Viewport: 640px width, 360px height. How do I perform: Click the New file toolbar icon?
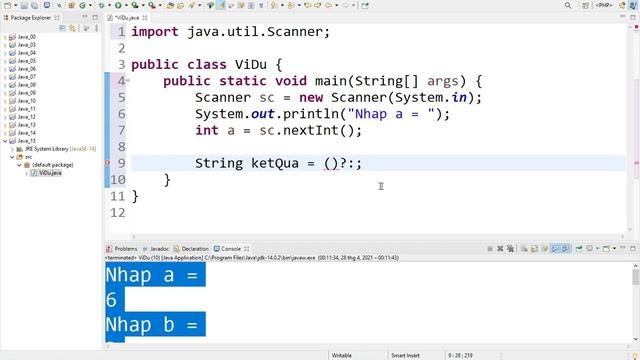coord(7,5)
